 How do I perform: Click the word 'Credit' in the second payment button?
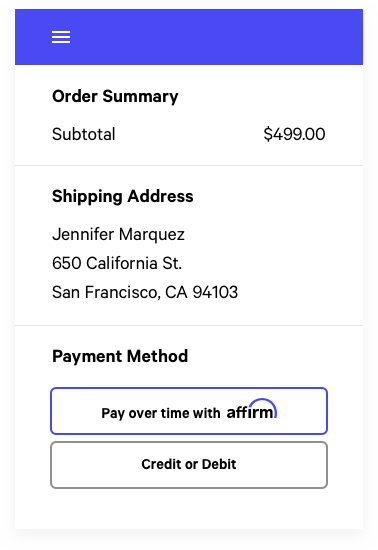161,464
